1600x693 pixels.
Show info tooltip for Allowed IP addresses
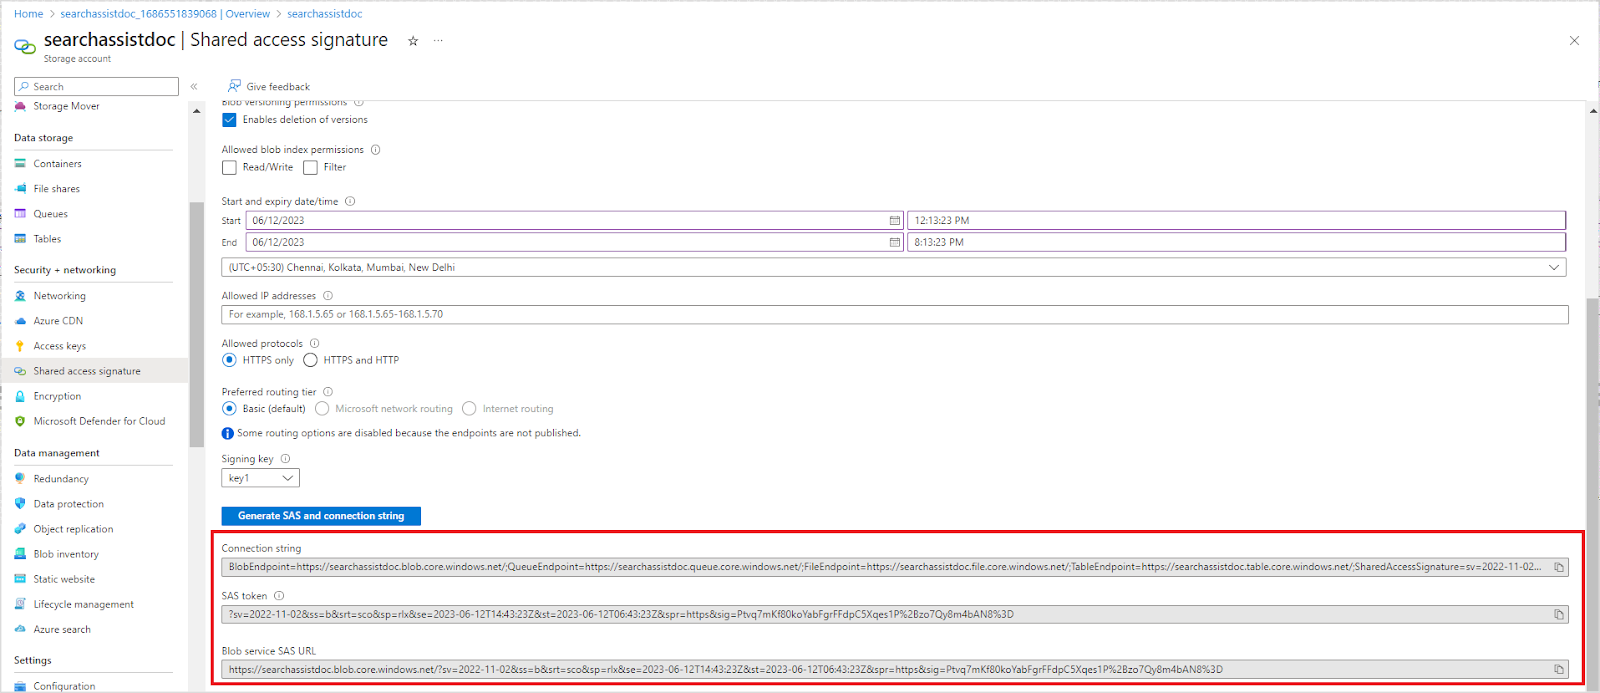pos(328,296)
